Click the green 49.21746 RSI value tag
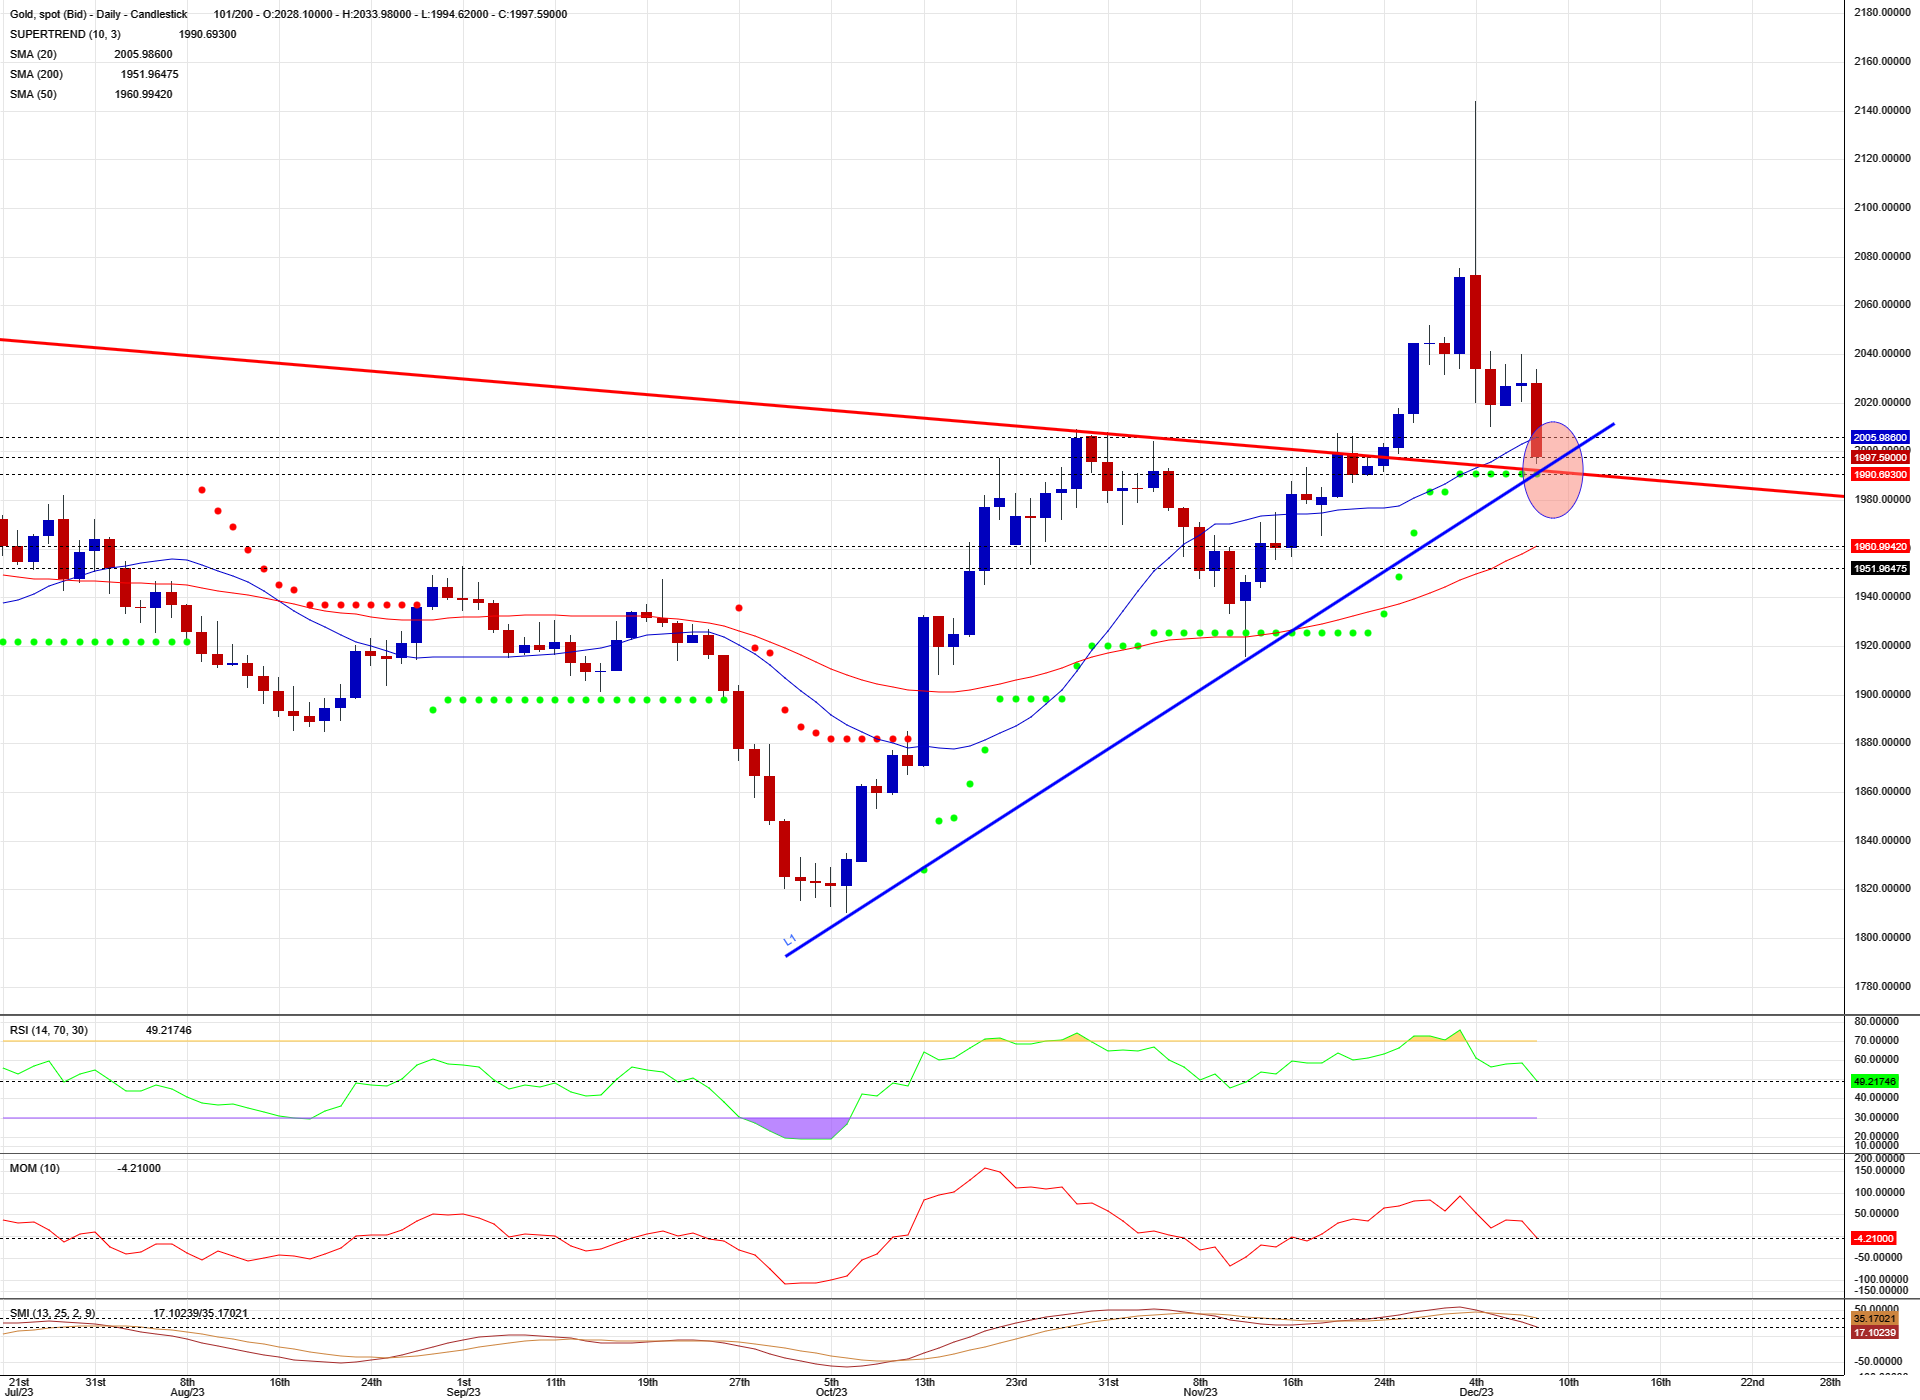Viewport: 1920px width, 1400px height. tap(1874, 1081)
